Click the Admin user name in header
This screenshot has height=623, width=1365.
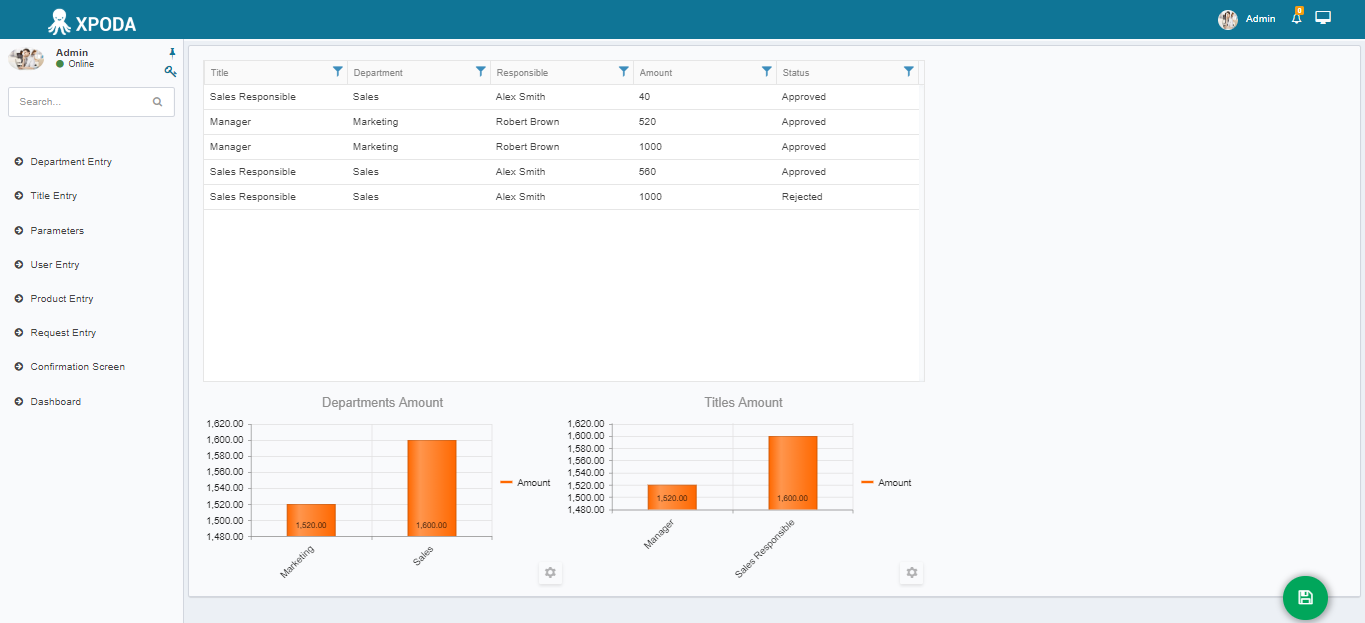tap(1260, 19)
